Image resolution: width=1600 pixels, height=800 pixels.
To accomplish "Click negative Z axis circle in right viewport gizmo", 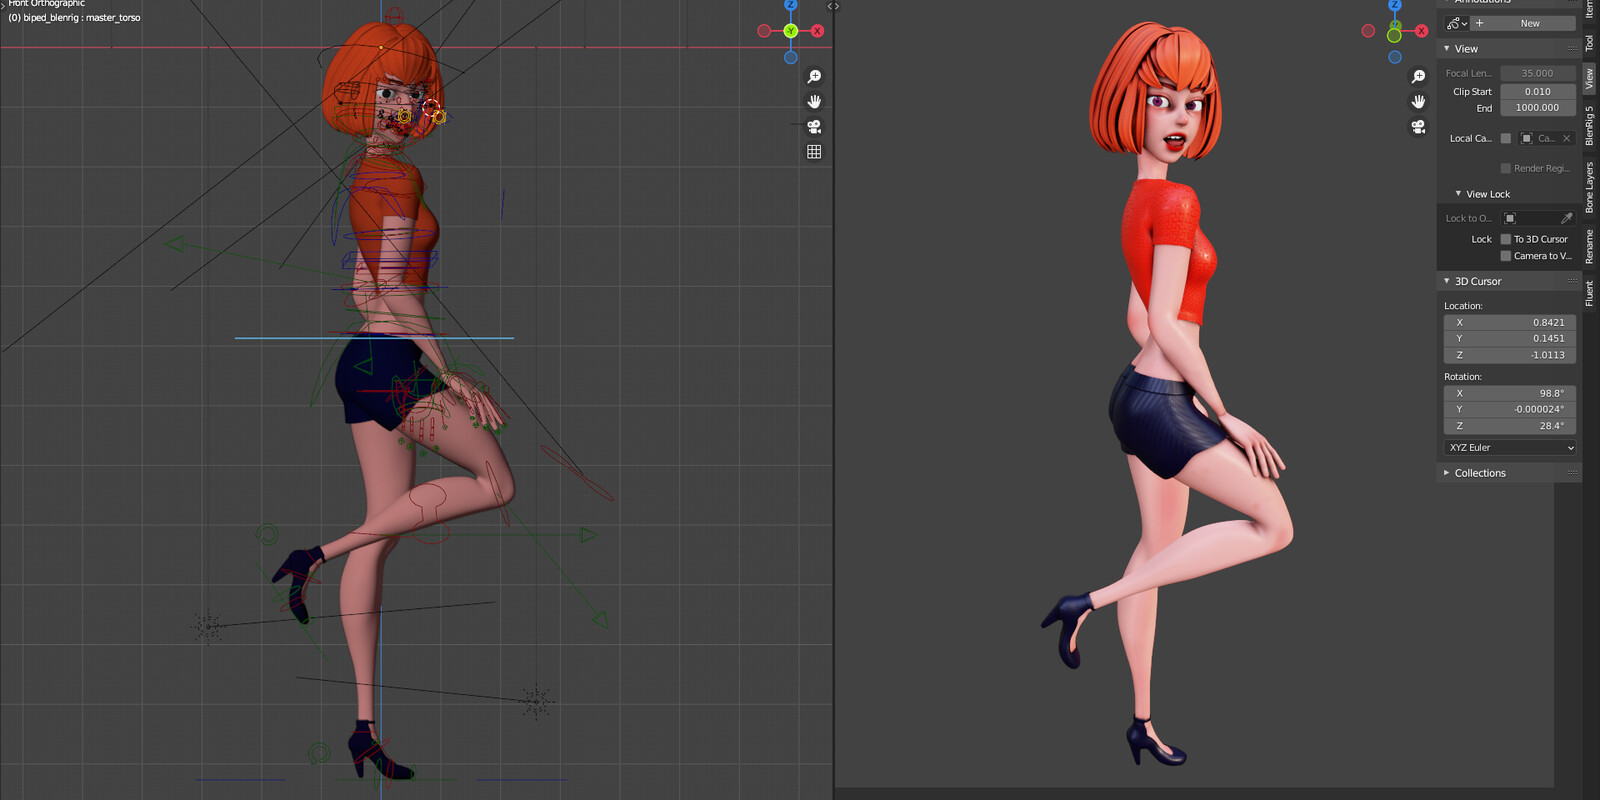I will (1394, 57).
